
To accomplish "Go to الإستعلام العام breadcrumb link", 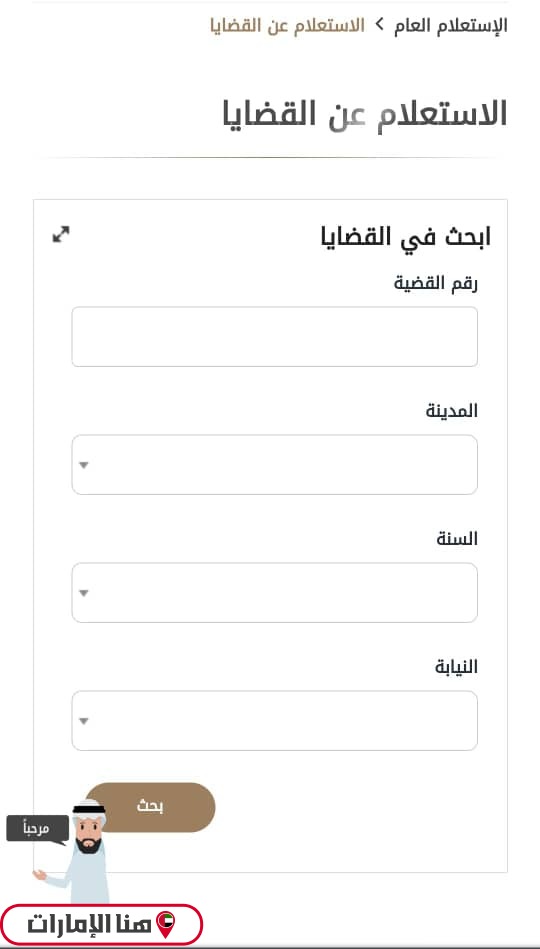I will pos(450,25).
